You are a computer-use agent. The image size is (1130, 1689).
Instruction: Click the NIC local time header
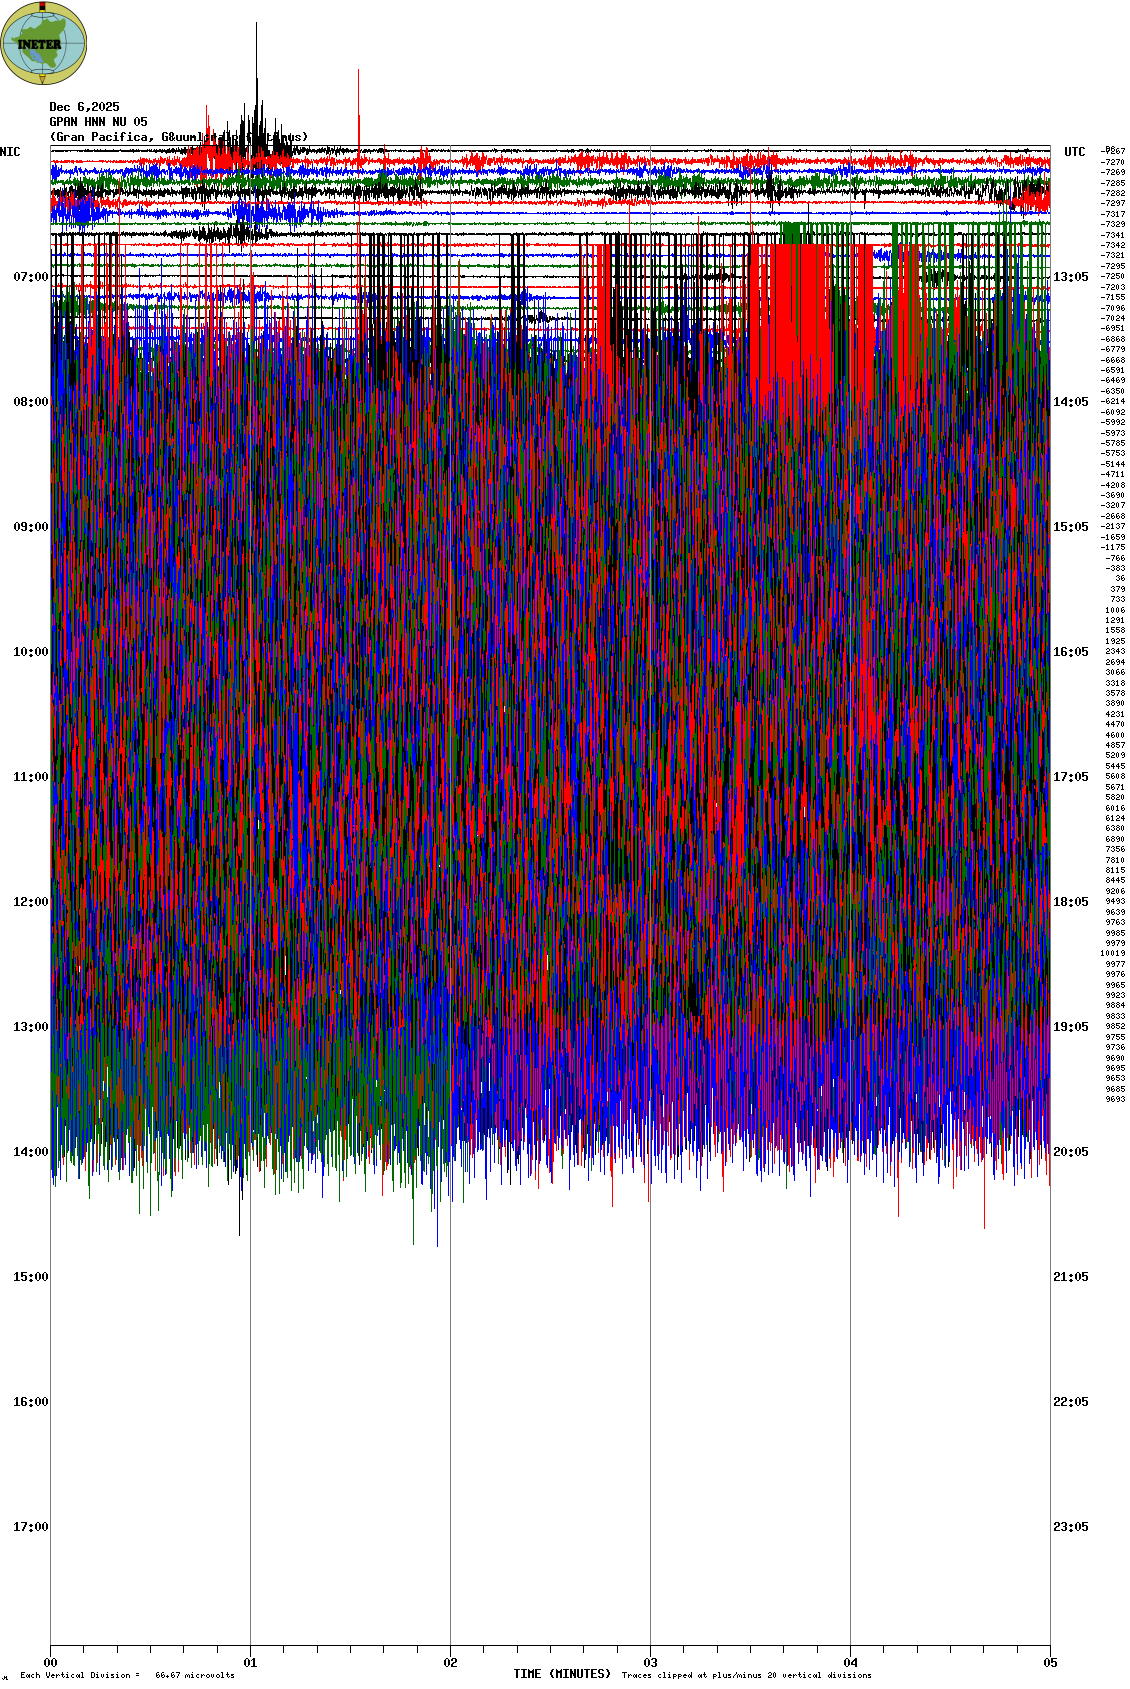click(10, 152)
